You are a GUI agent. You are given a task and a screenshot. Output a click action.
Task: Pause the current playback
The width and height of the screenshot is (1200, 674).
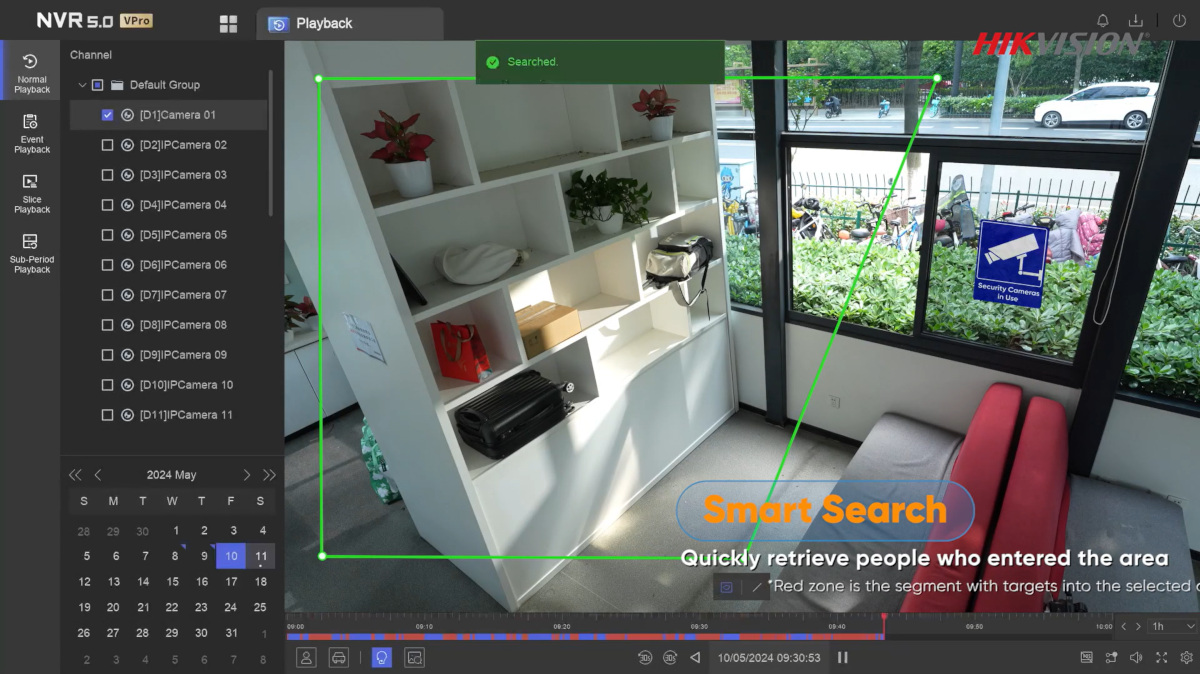coord(843,657)
